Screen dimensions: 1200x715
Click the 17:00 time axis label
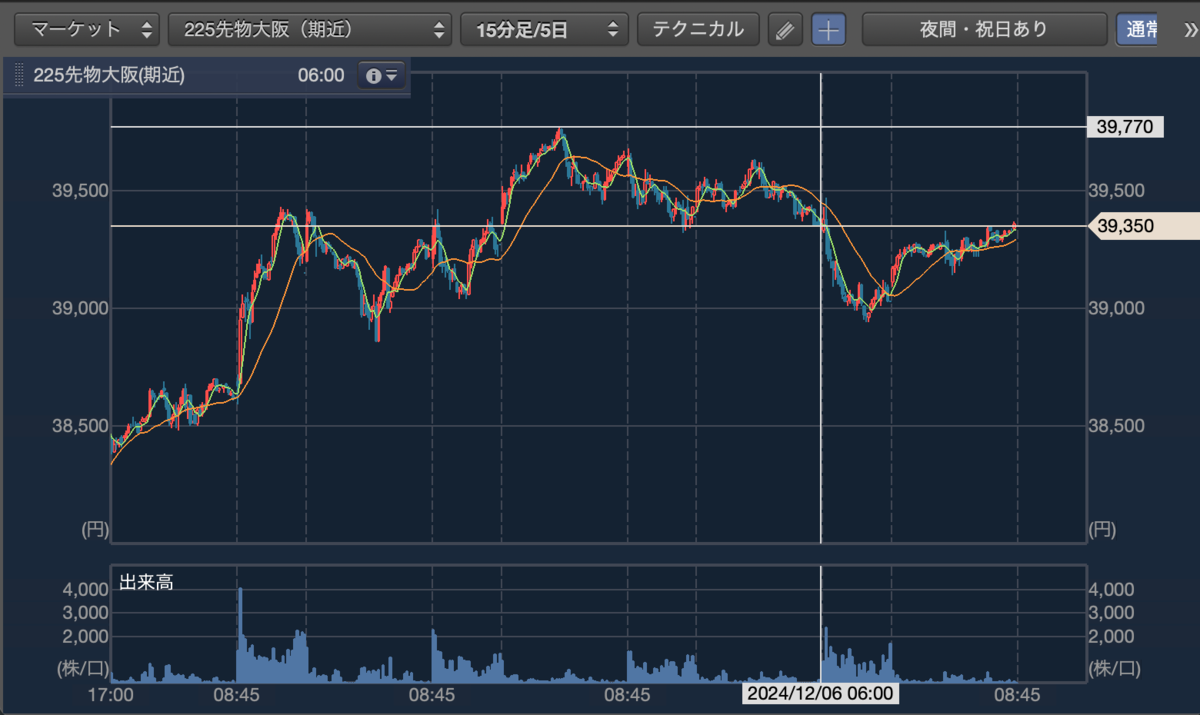coord(110,693)
